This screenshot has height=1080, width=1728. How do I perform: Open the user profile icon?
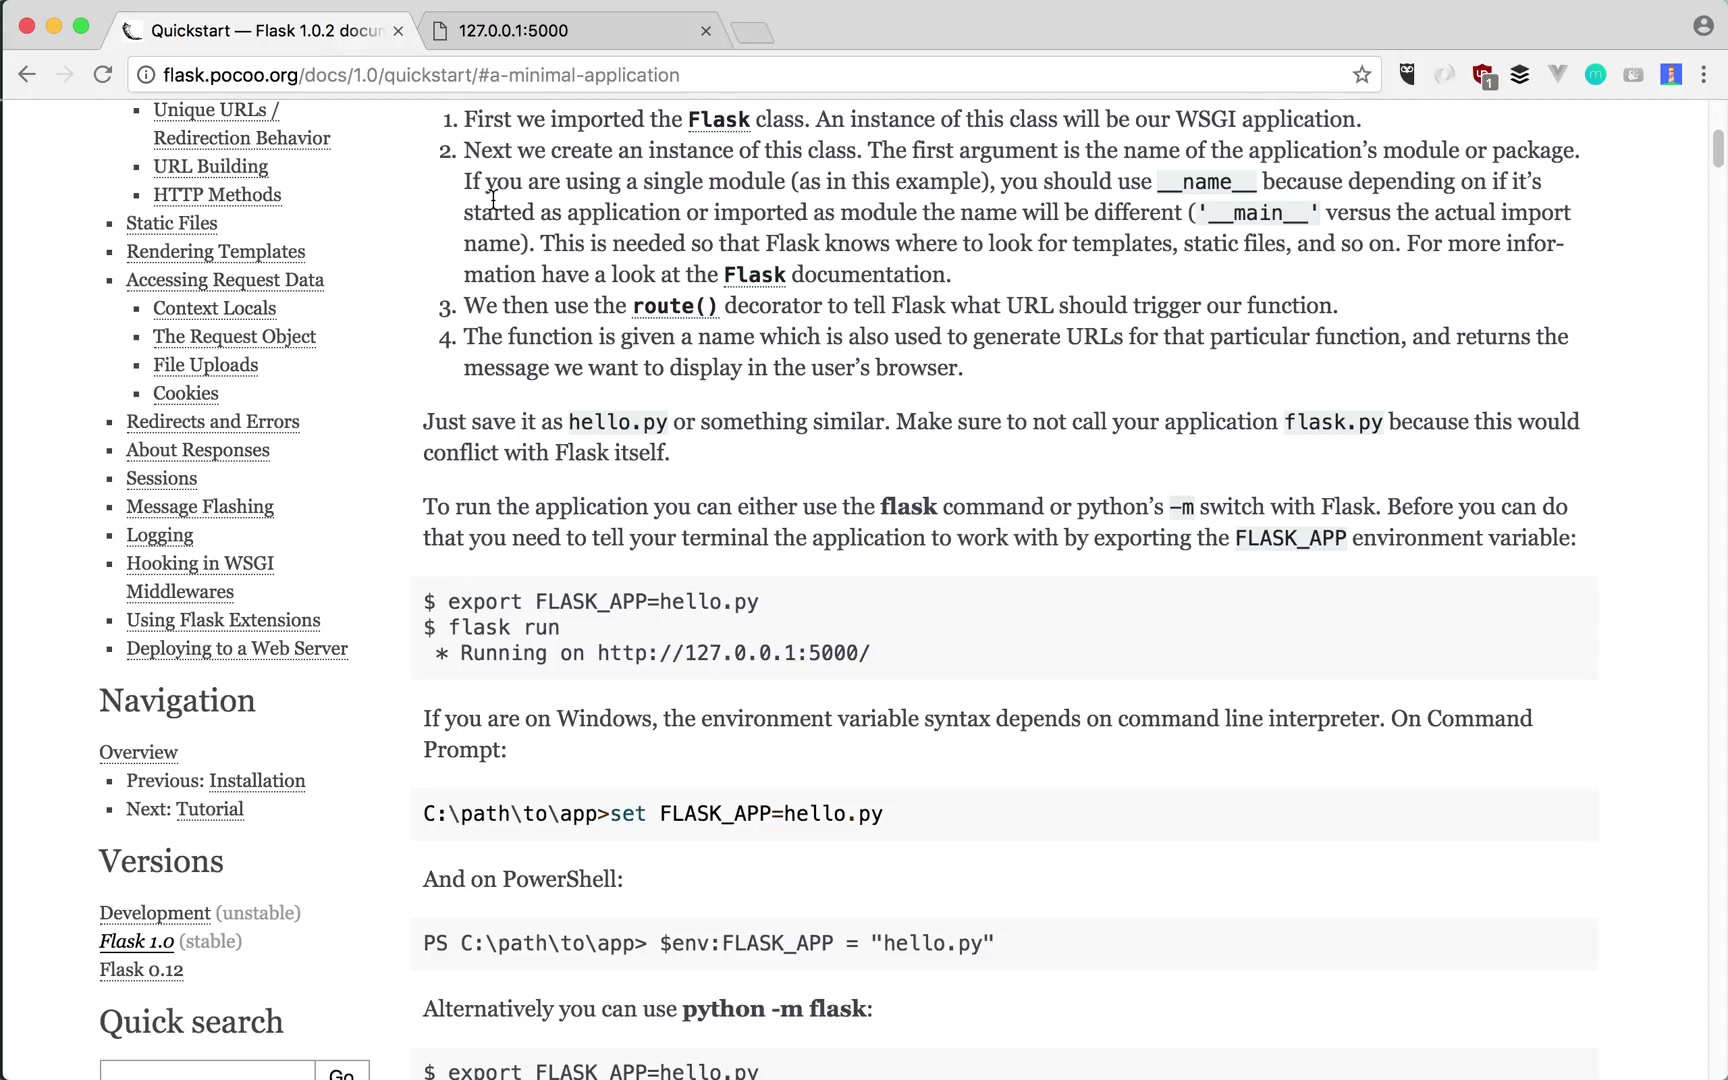pyautogui.click(x=1703, y=26)
